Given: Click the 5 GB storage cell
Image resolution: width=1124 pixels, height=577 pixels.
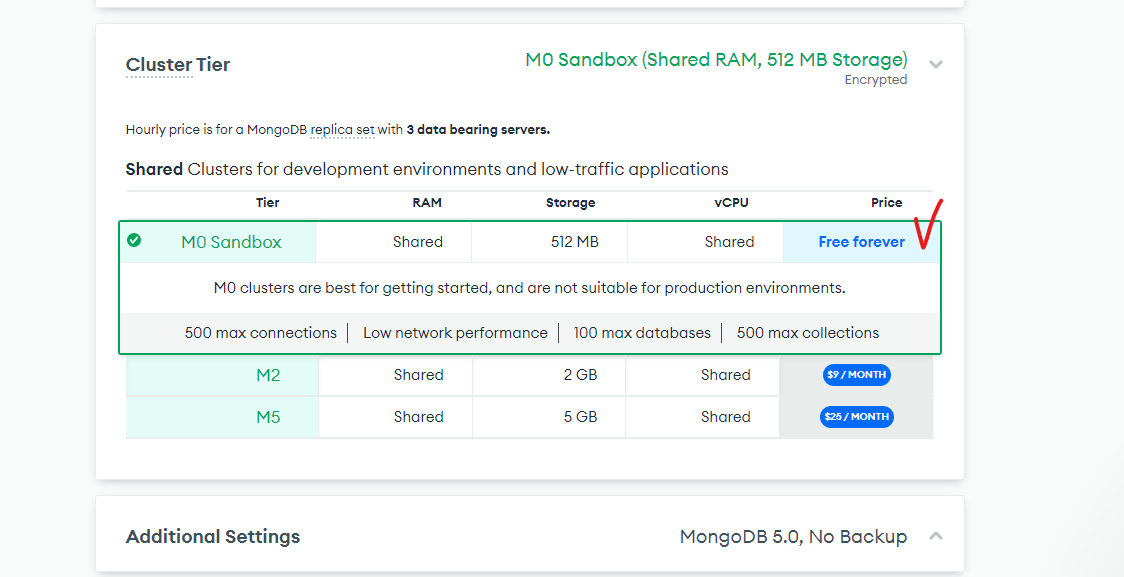Looking at the screenshot, I should tap(549, 417).
